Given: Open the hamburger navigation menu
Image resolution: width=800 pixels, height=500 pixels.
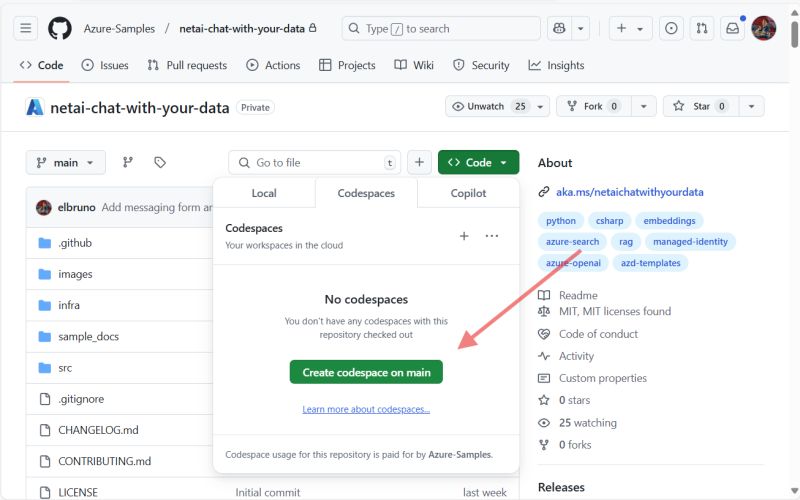Looking at the screenshot, I should 26,29.
